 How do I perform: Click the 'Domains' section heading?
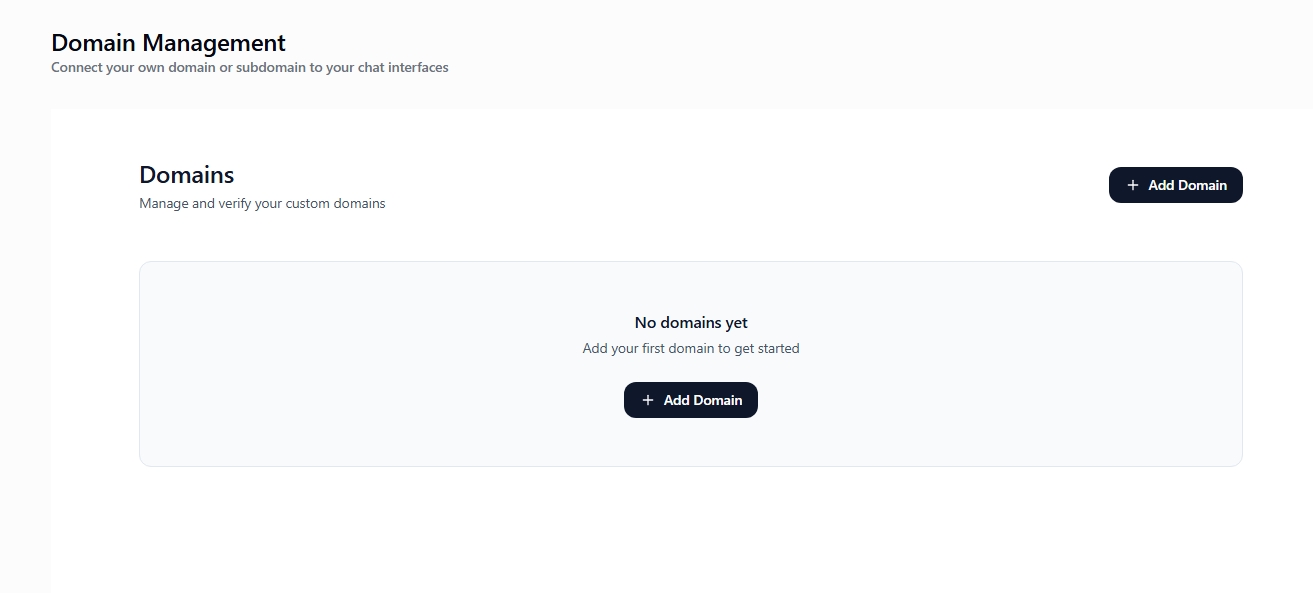click(x=186, y=174)
